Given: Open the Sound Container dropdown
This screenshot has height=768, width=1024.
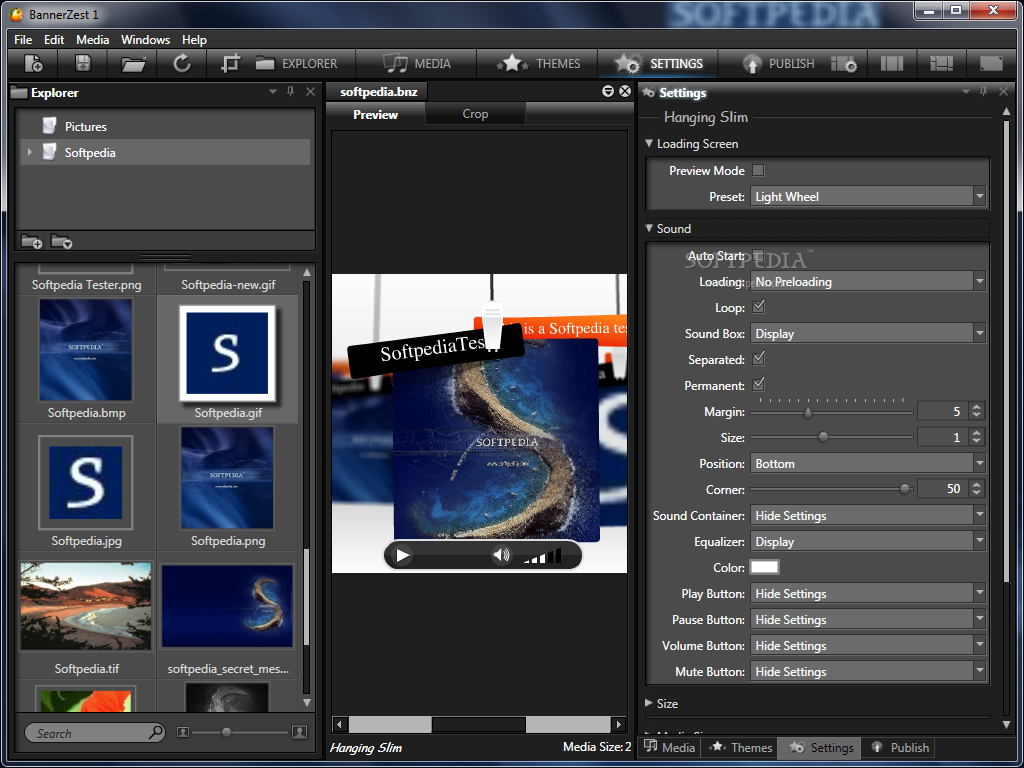Looking at the screenshot, I should [867, 516].
